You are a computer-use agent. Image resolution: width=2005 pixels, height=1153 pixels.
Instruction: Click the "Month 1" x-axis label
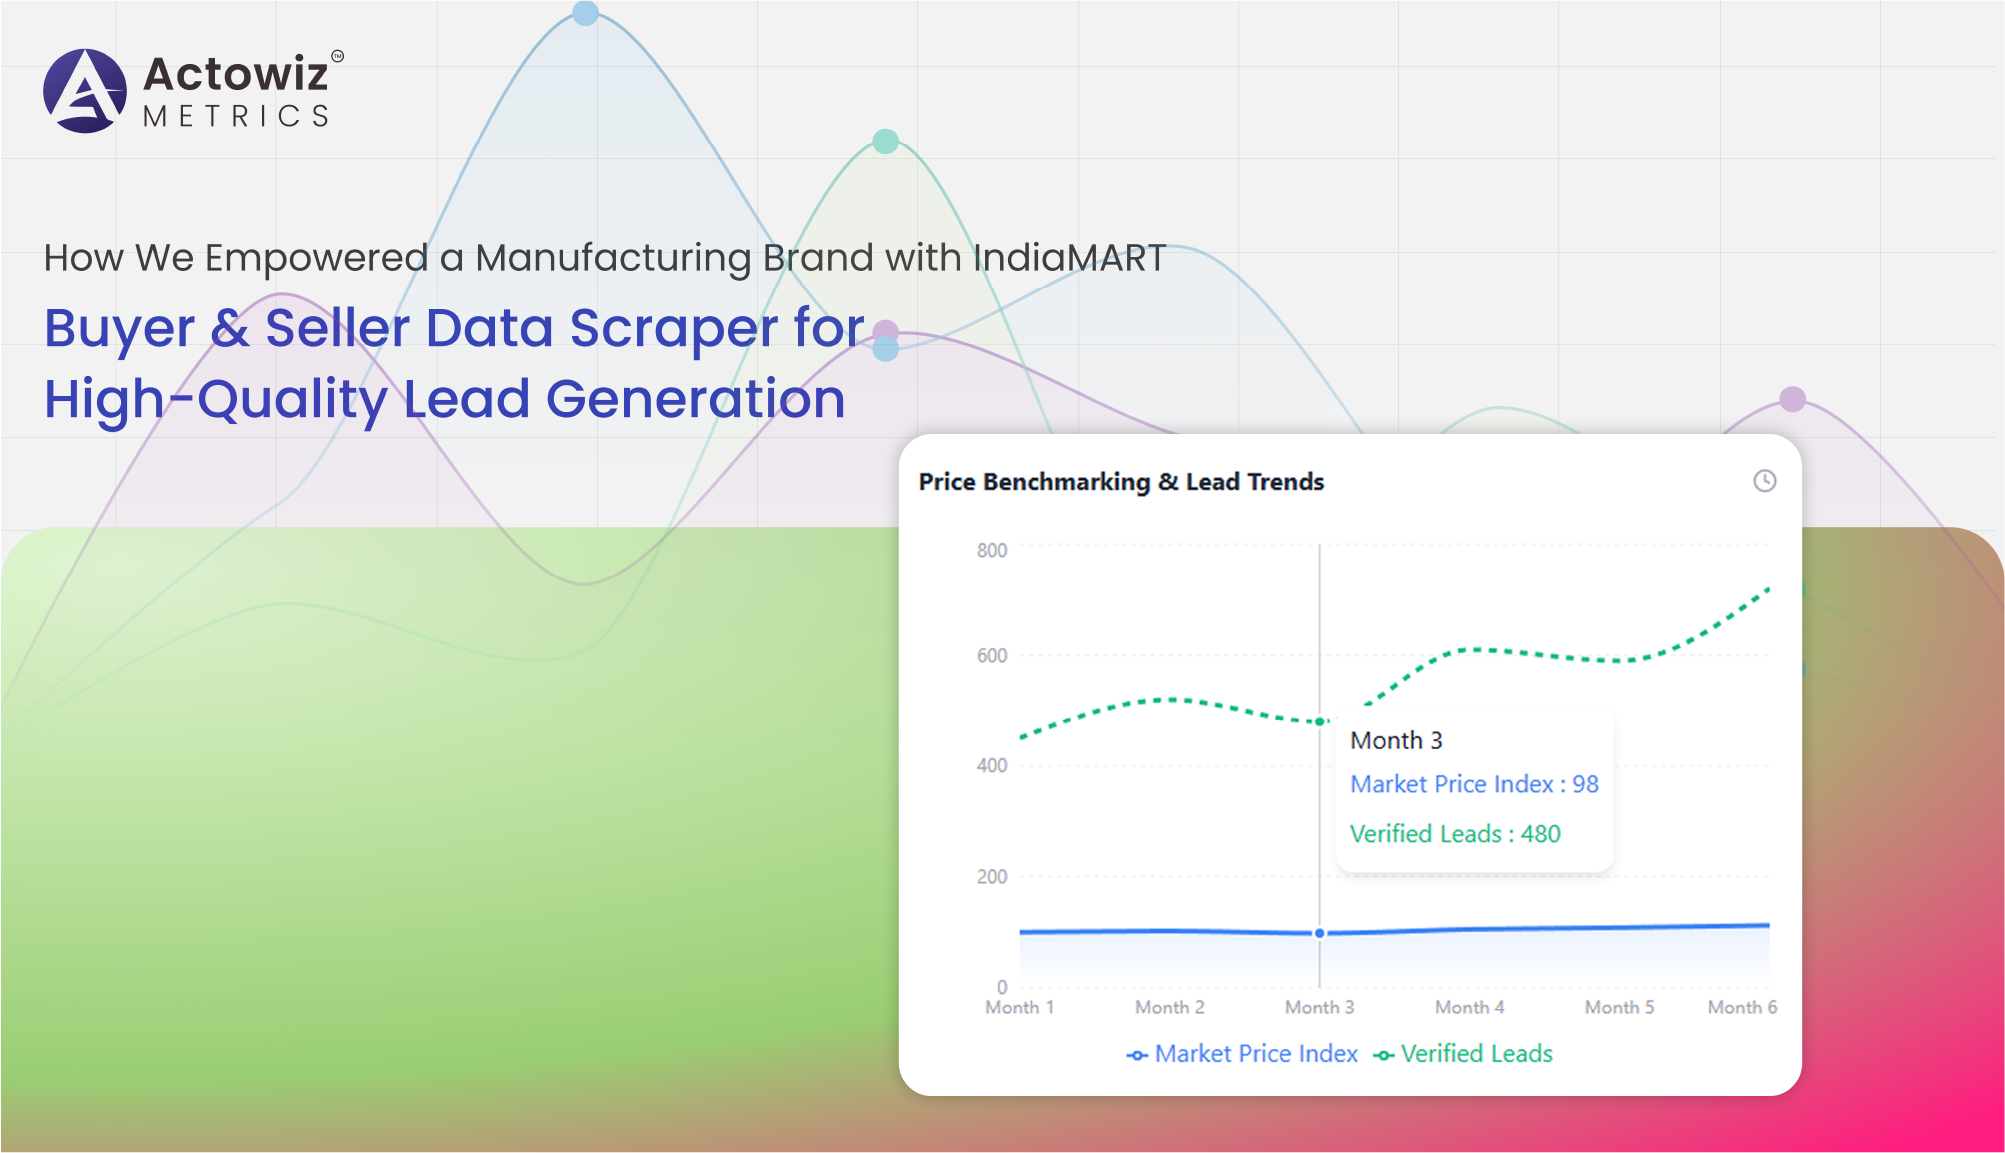click(x=1020, y=1007)
